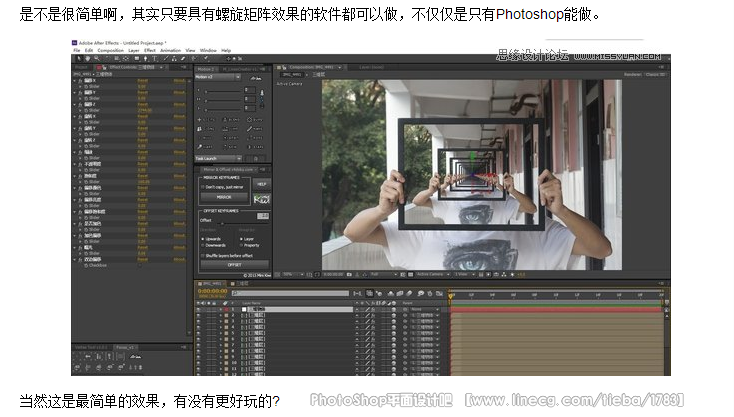Open the None parent dropdown for layer 1

tap(425, 309)
